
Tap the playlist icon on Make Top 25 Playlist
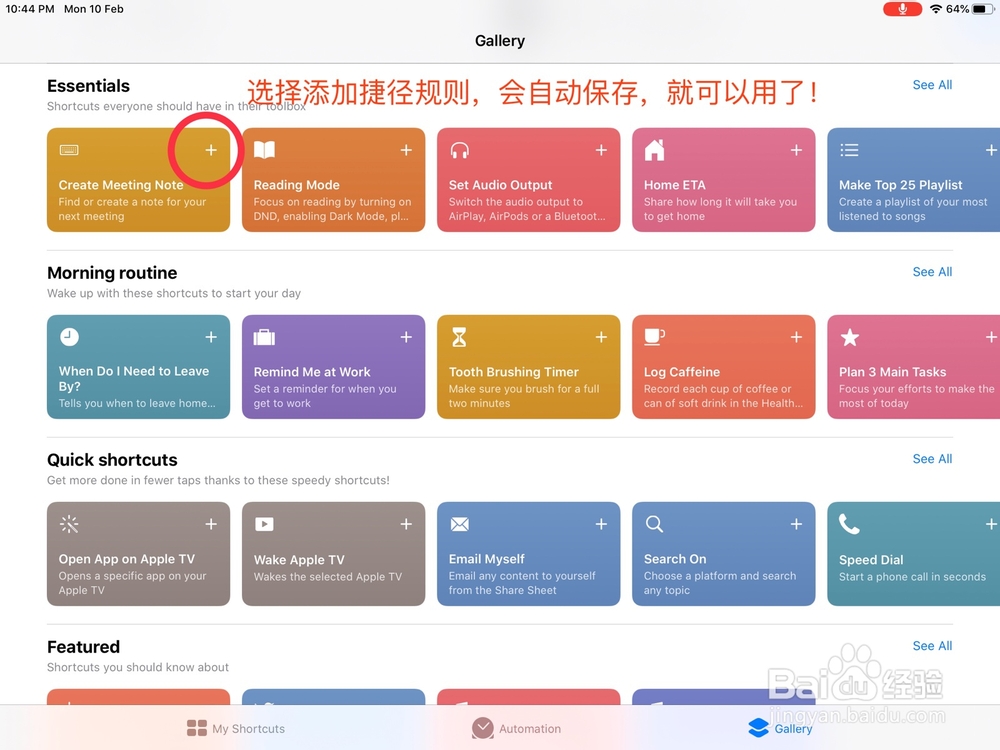tap(849, 150)
